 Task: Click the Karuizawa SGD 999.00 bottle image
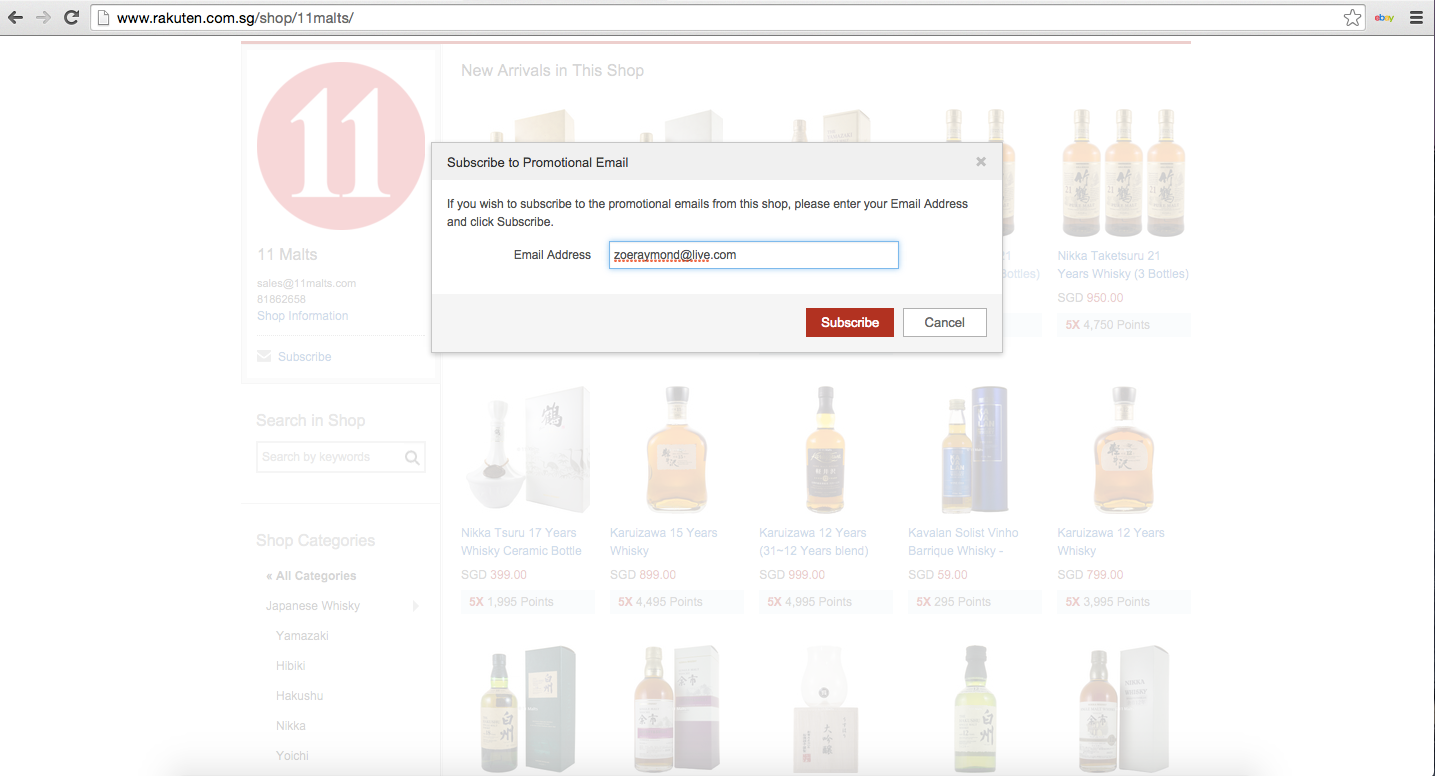(x=826, y=450)
